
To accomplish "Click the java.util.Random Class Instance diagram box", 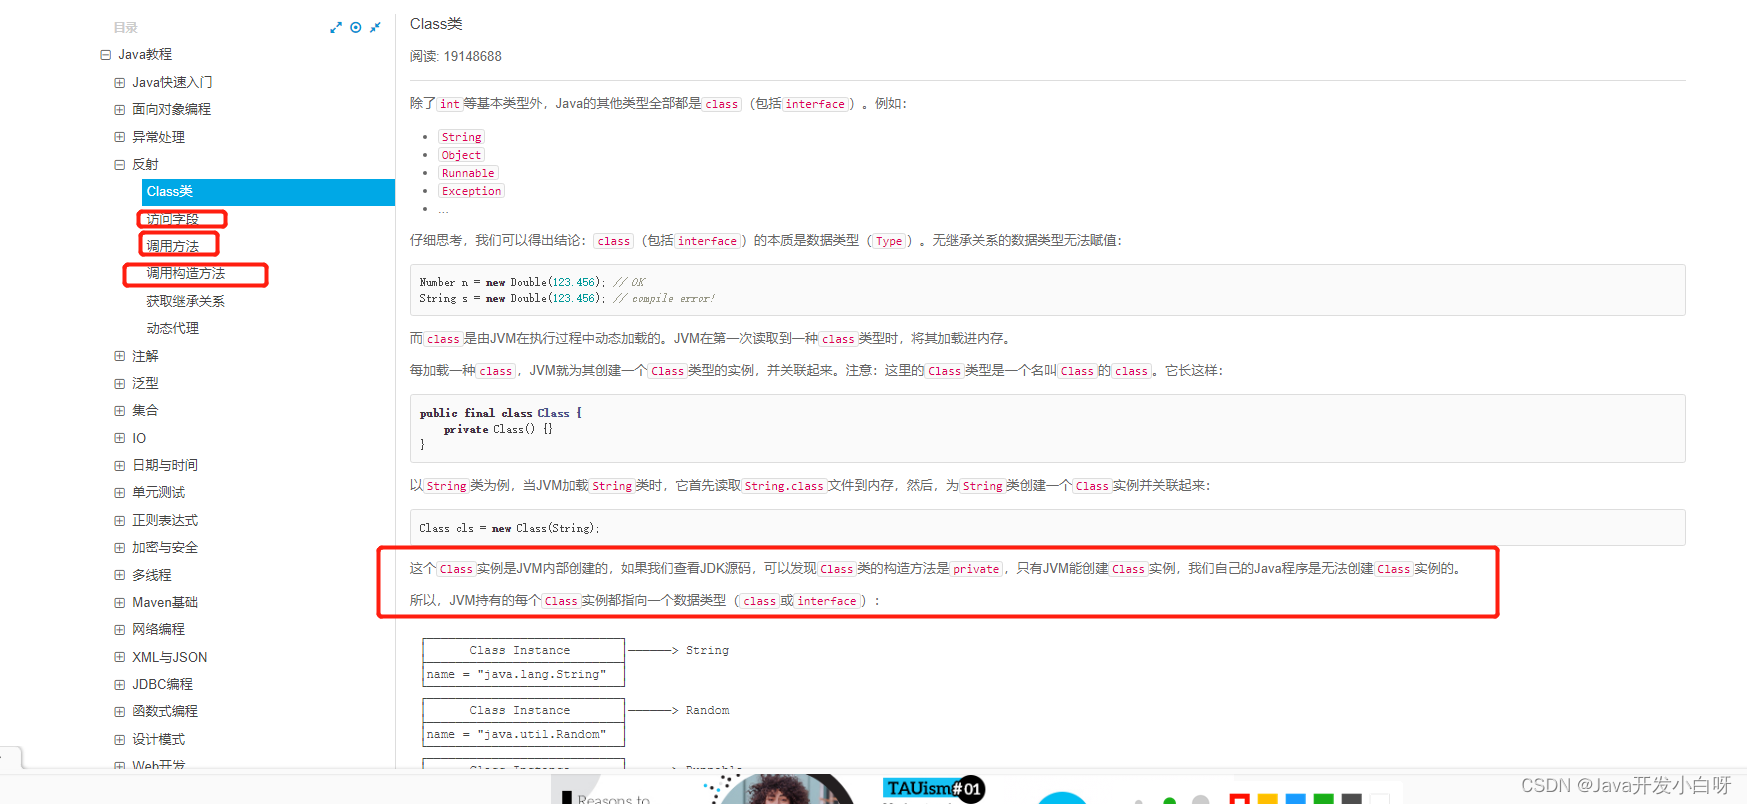I will click(524, 722).
